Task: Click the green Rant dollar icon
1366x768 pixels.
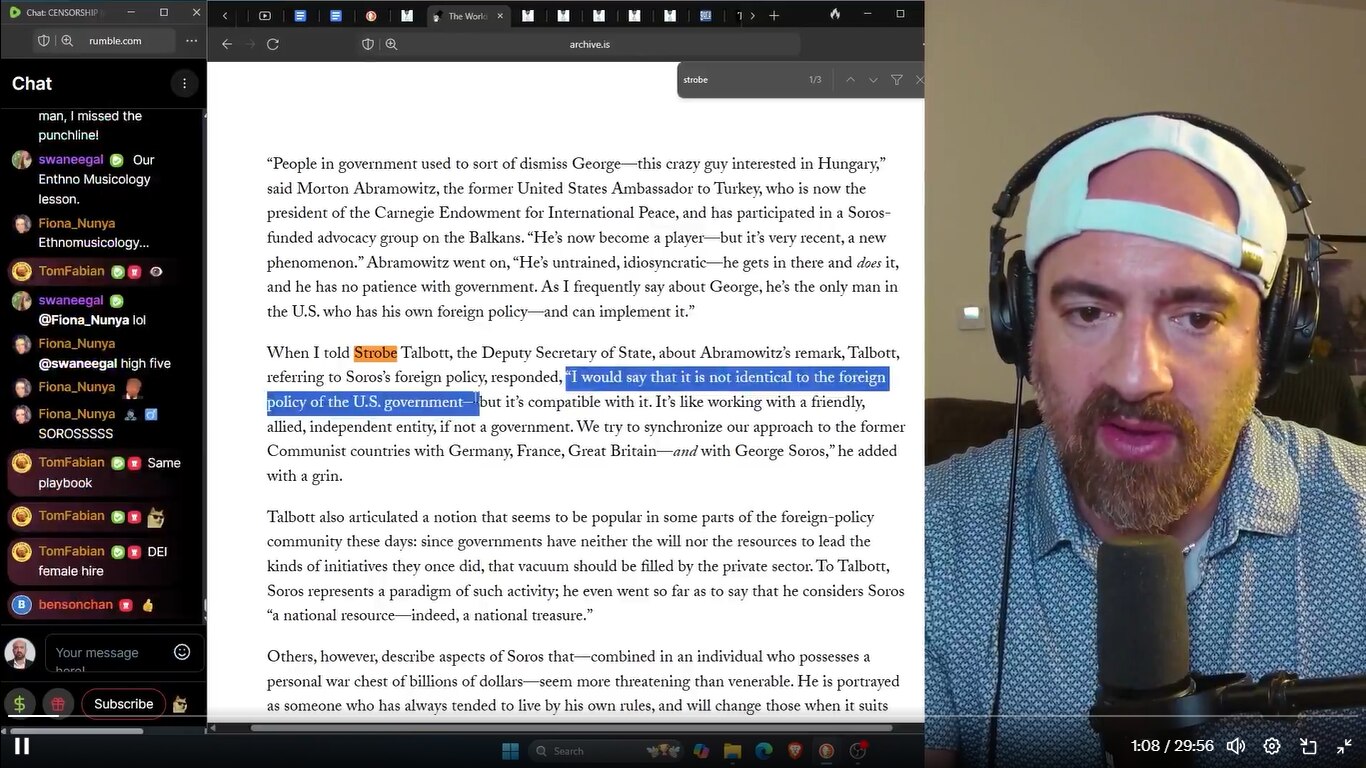Action: click(20, 703)
